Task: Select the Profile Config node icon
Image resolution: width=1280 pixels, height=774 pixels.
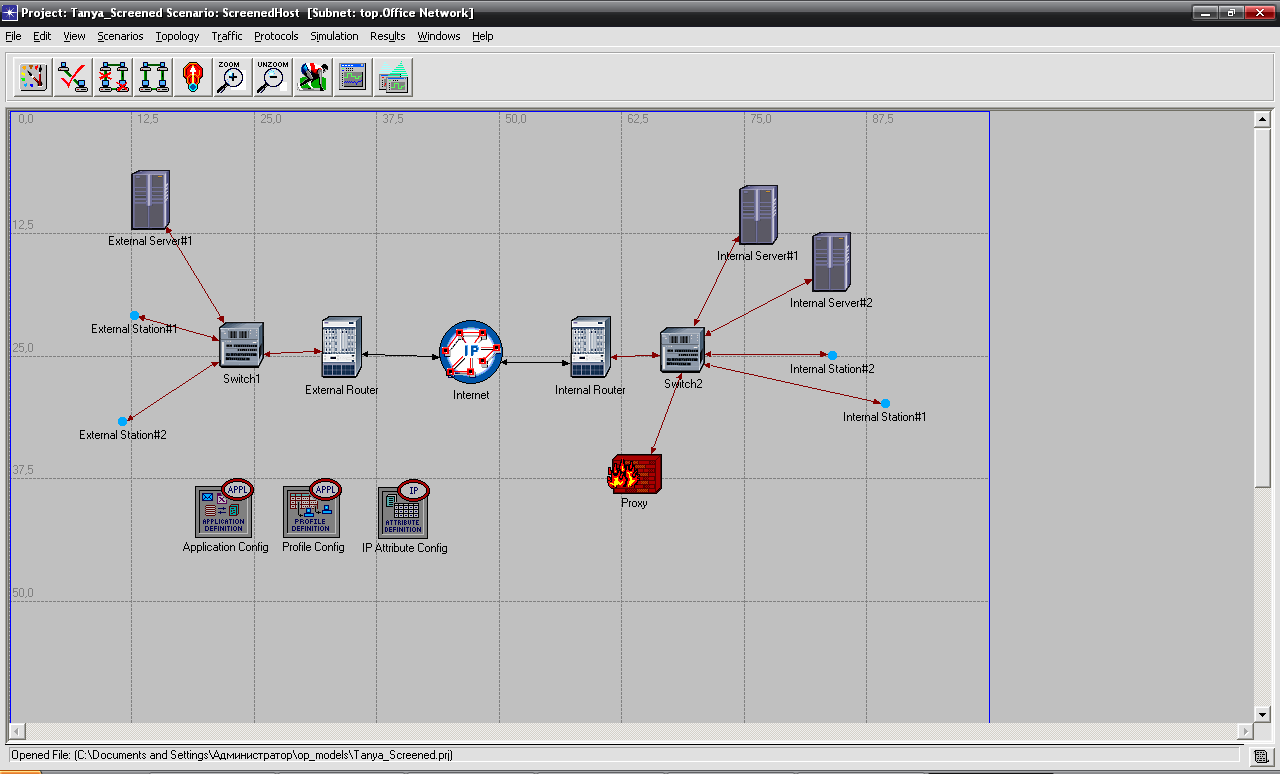Action: click(x=312, y=508)
